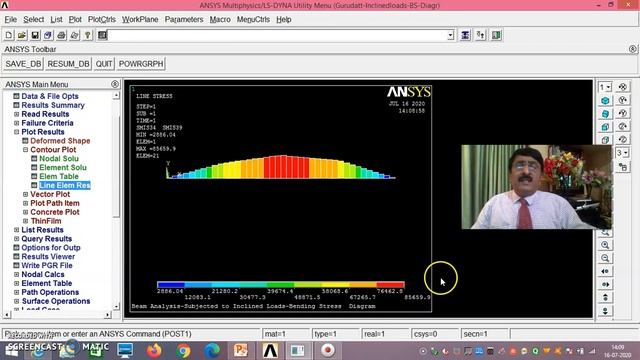Open ANSYS Help question mark icon

click(x=87, y=35)
